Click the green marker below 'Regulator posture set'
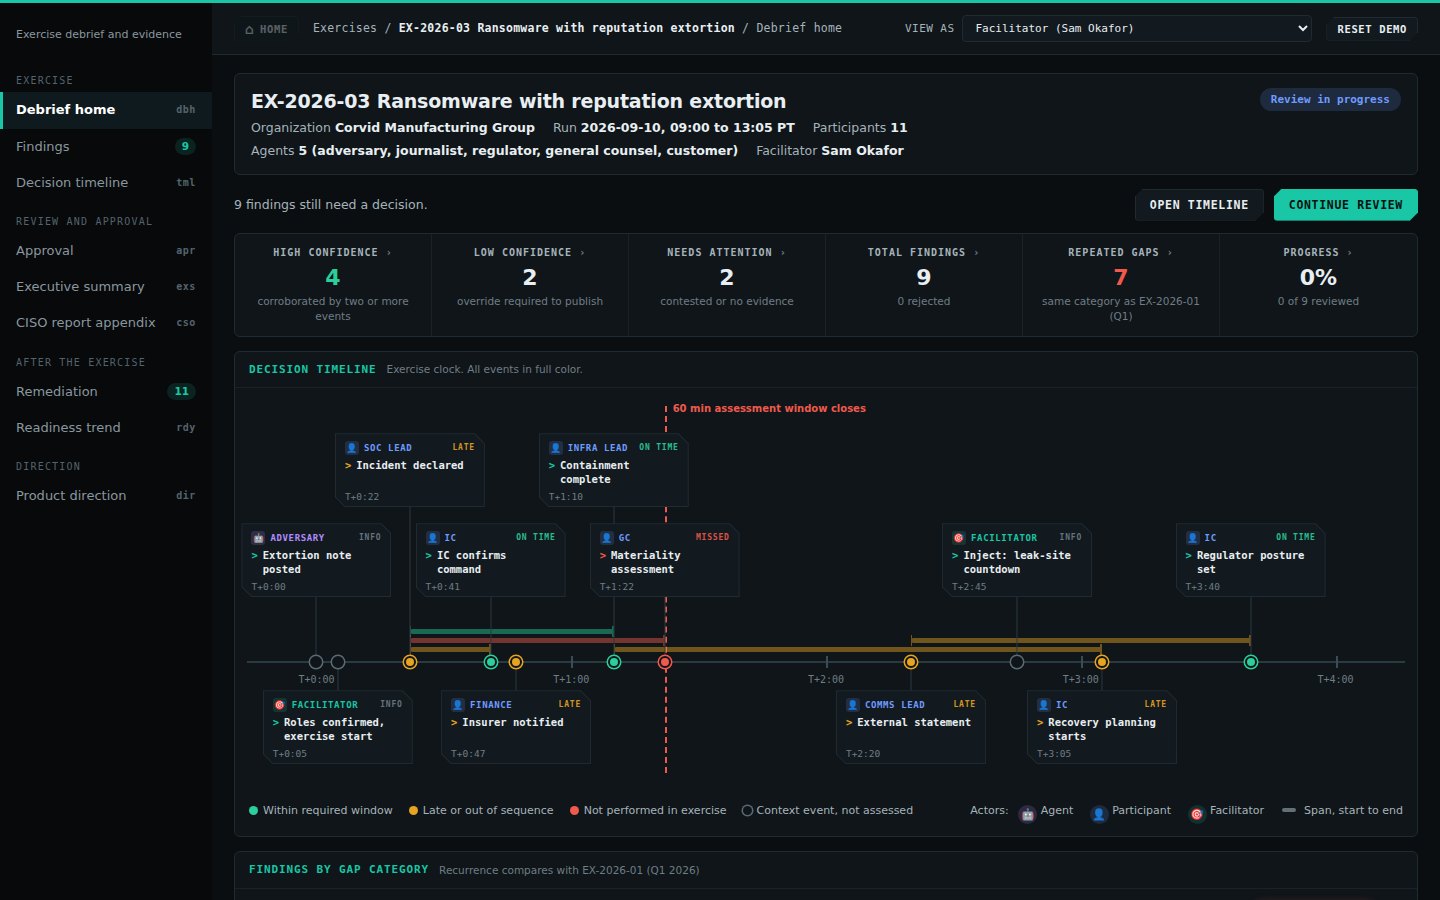Screen dimensions: 1440x900 coord(1251,662)
